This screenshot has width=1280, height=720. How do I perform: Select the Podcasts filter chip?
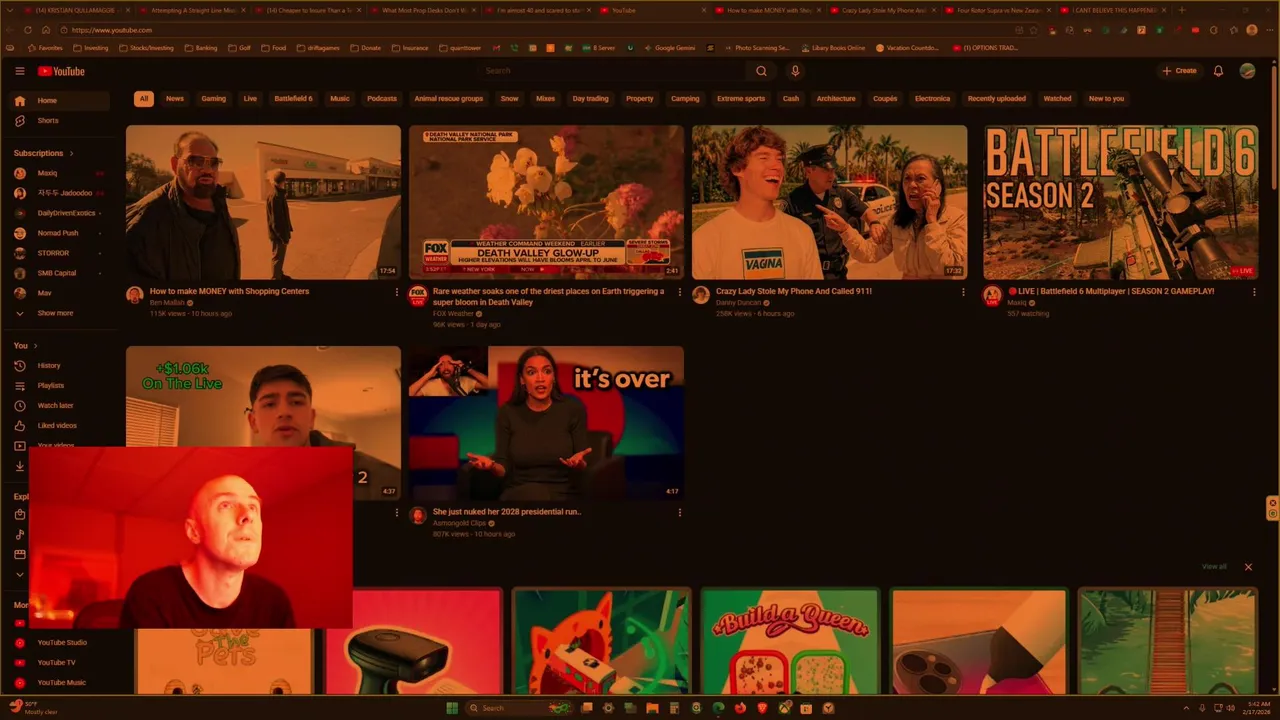(382, 99)
